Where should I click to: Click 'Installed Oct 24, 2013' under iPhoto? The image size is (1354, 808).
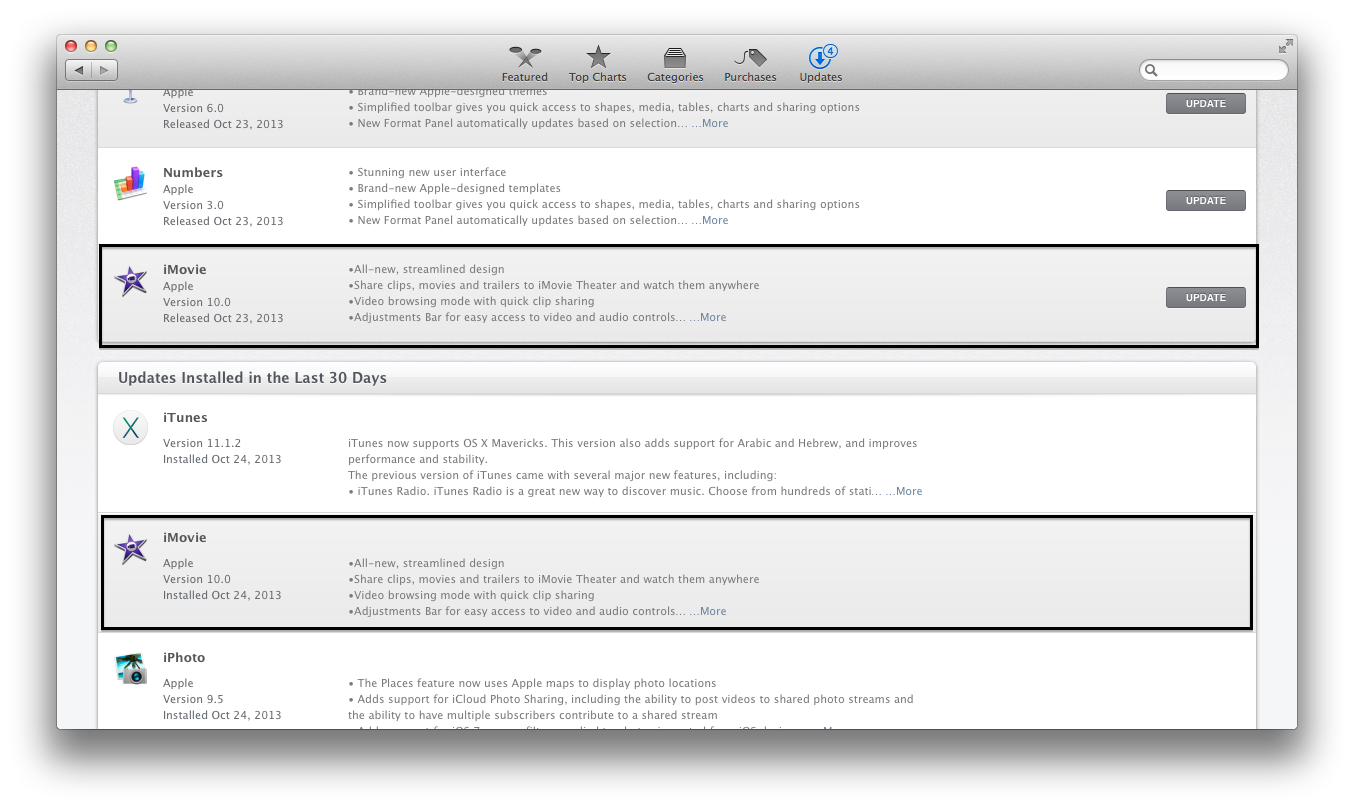tap(222, 715)
